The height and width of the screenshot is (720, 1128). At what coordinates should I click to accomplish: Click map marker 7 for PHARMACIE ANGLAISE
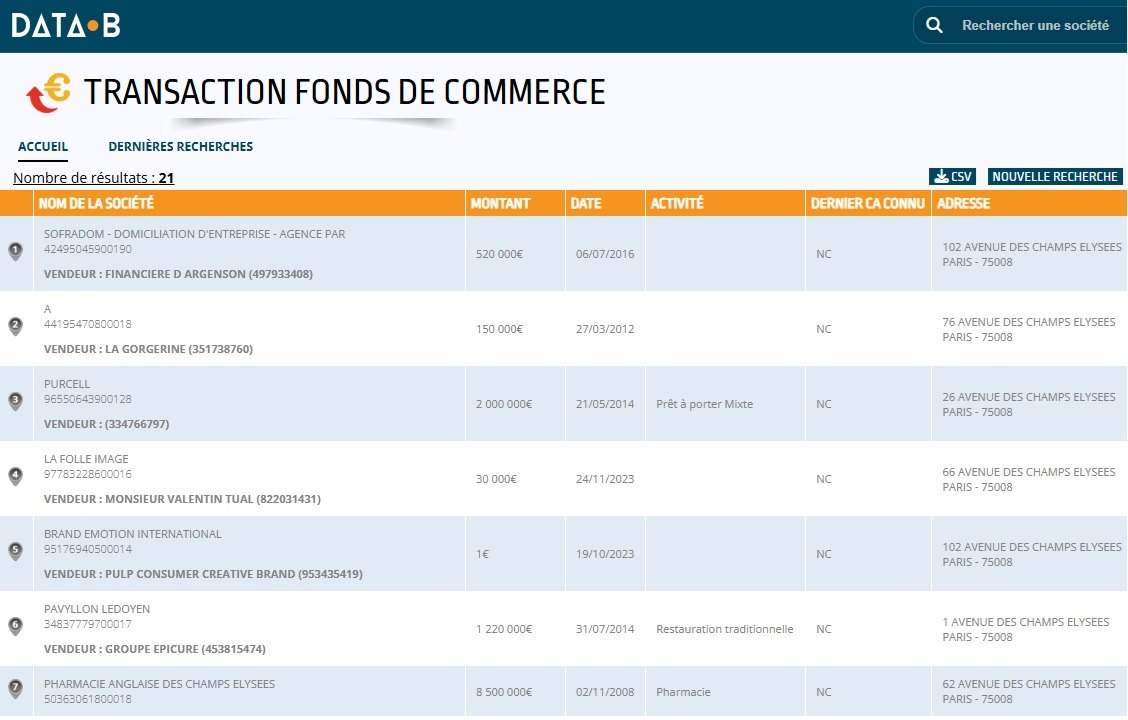[15, 688]
